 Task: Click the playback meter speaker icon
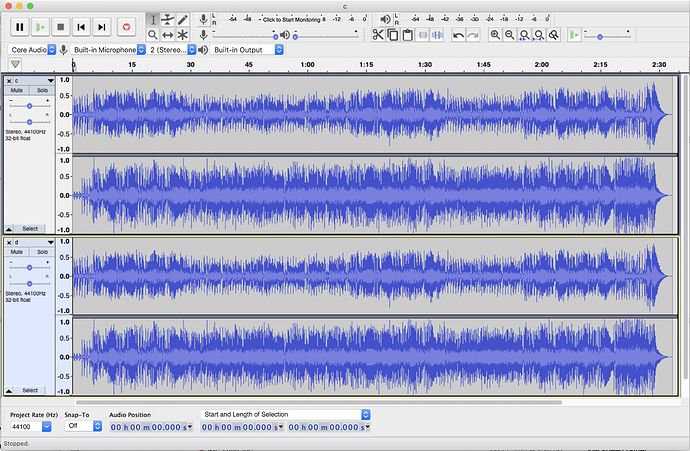(385, 19)
